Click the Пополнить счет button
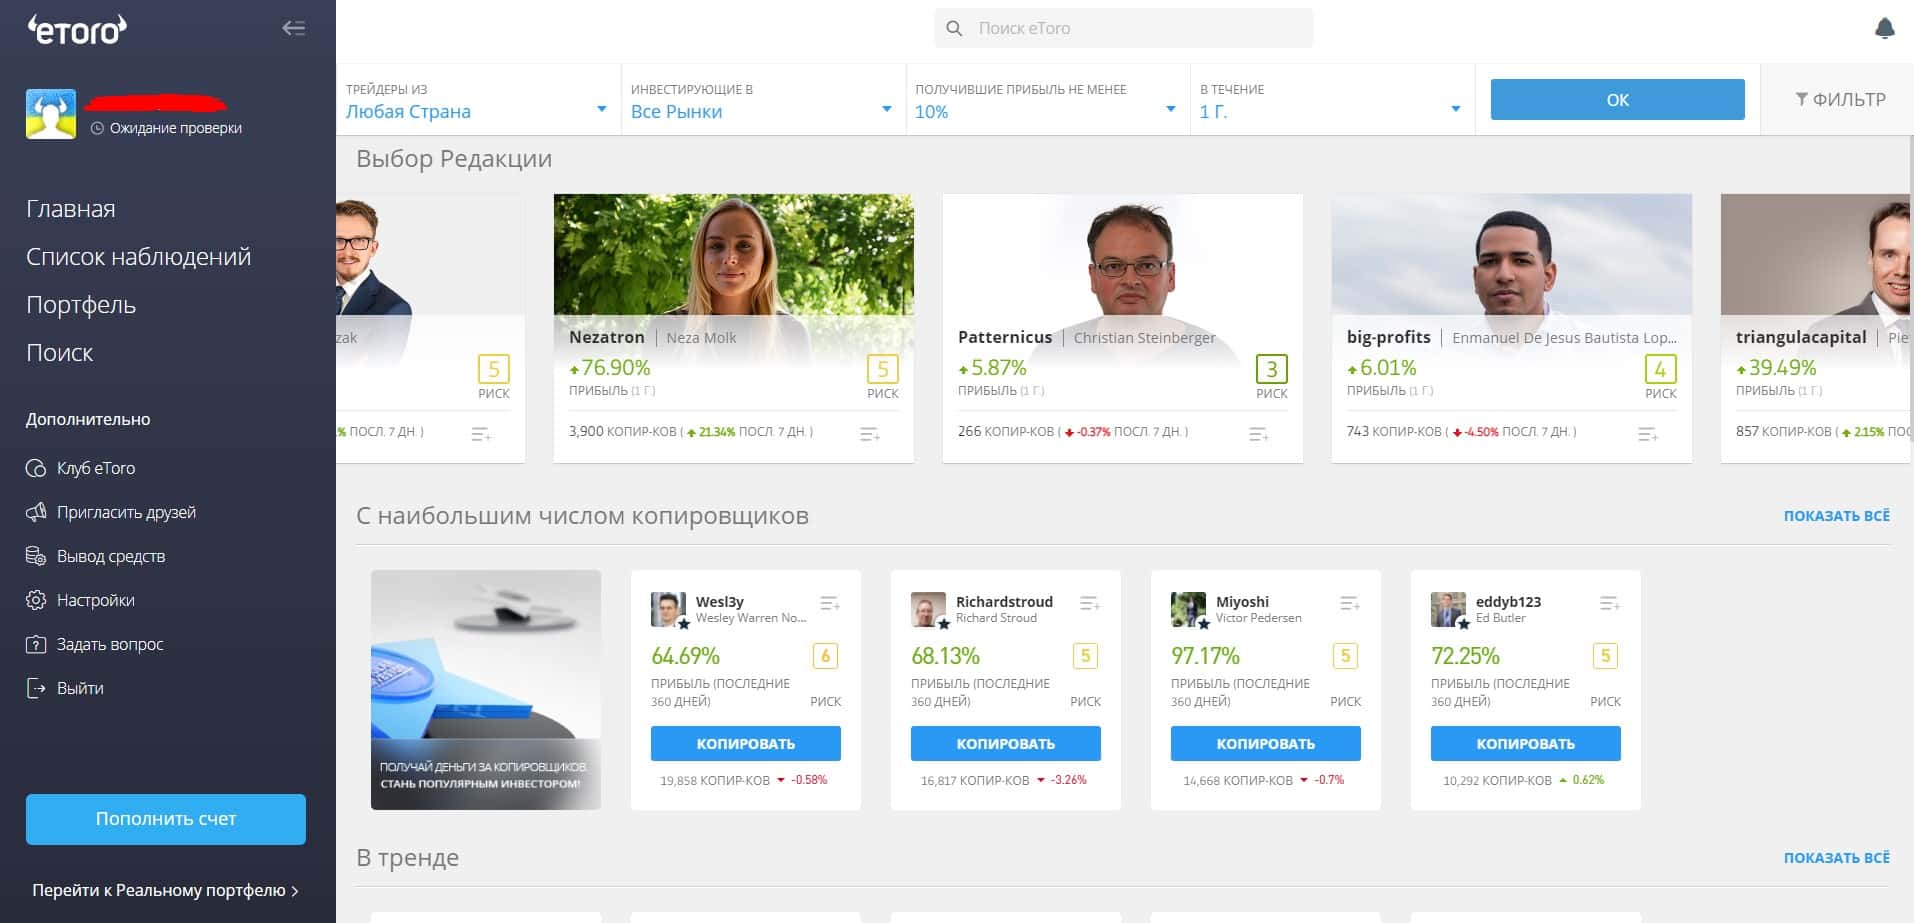 pyautogui.click(x=166, y=819)
